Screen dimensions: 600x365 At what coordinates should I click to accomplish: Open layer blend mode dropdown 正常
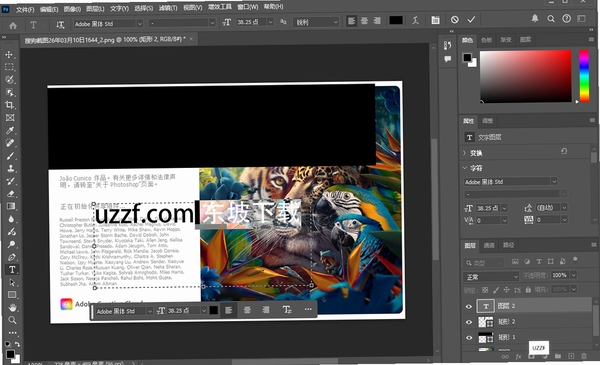(491, 276)
